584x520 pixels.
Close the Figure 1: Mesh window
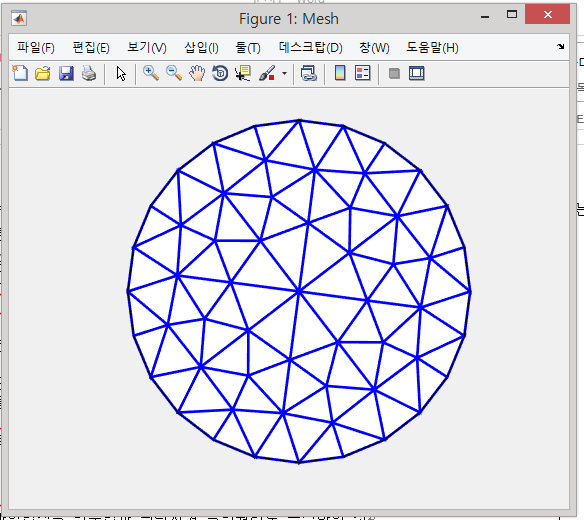click(547, 15)
